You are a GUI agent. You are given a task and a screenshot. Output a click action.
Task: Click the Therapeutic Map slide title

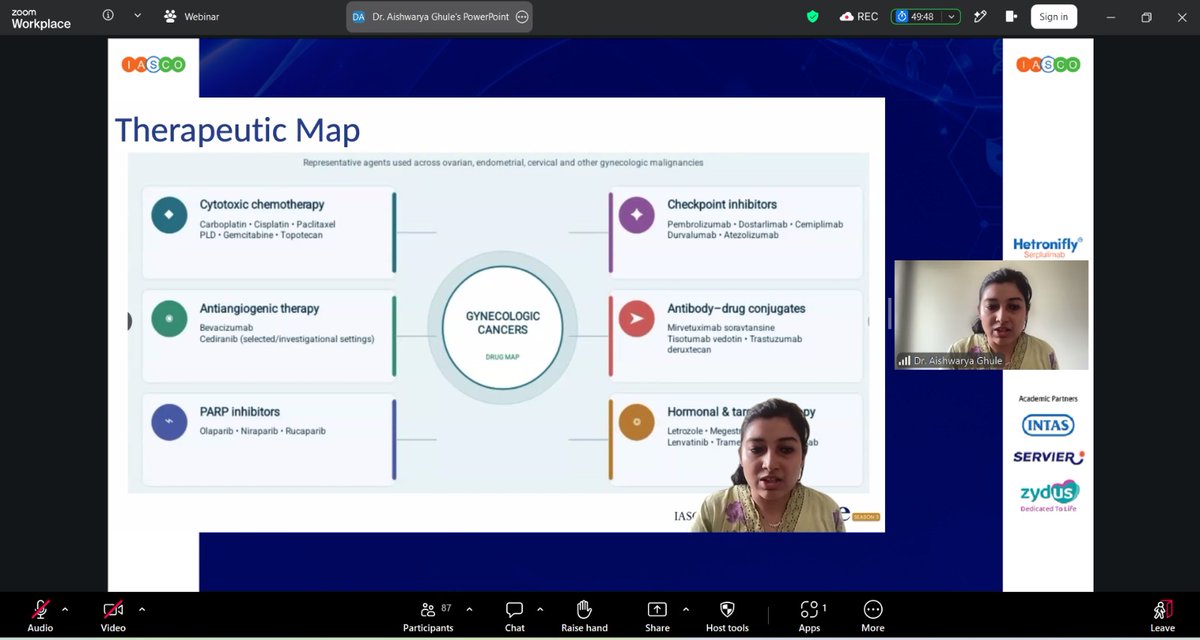tap(237, 131)
